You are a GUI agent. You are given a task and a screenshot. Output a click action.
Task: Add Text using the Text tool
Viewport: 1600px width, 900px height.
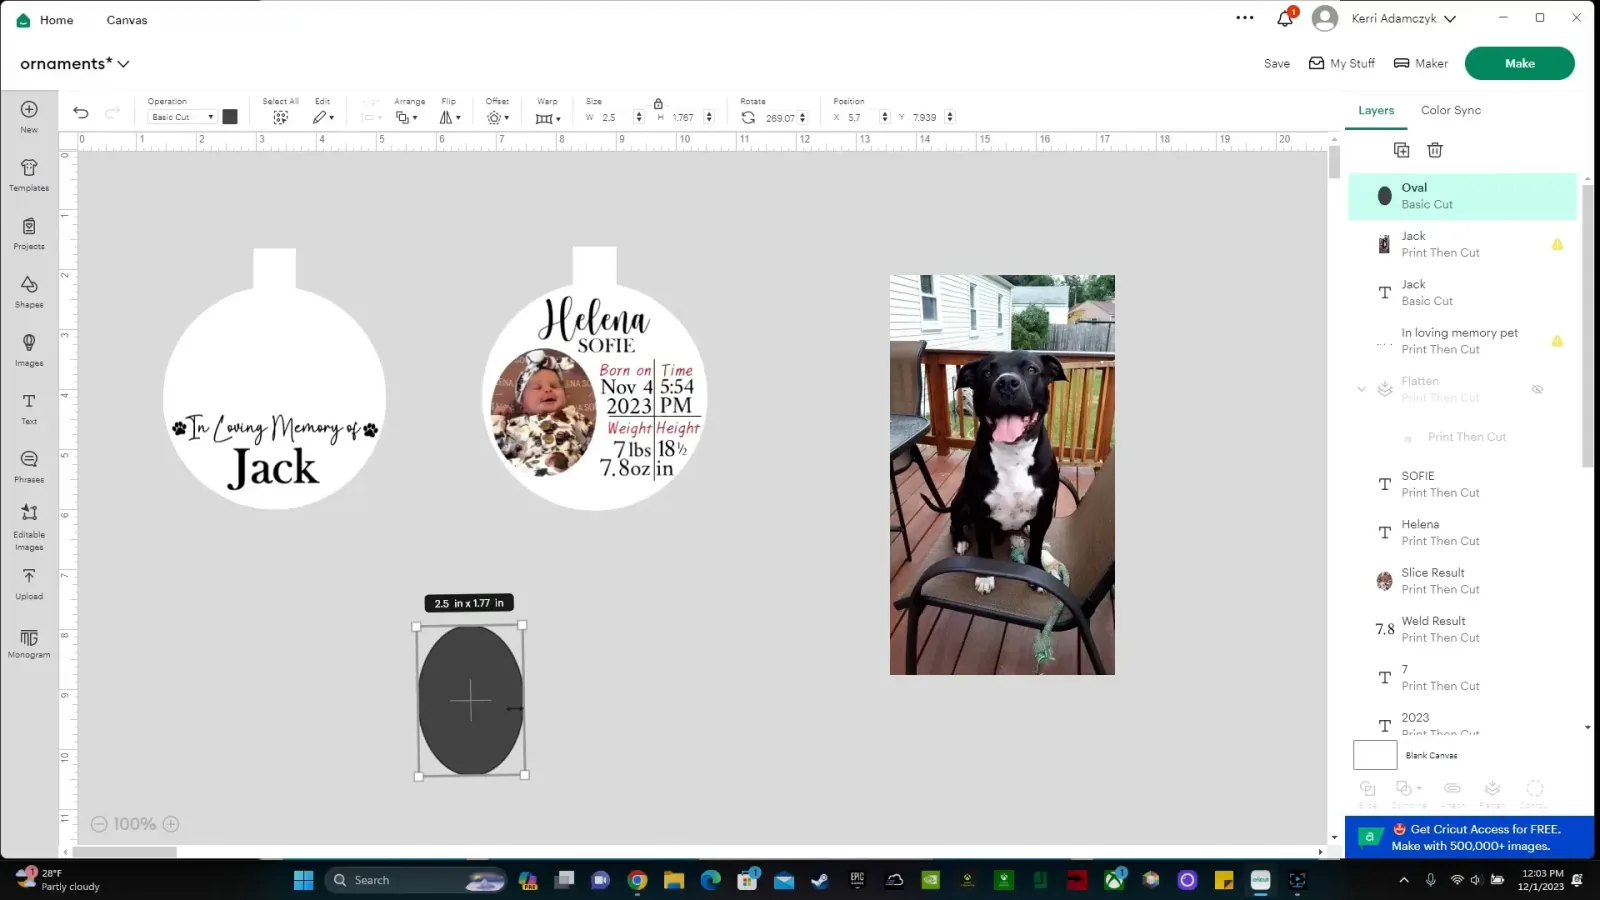tap(29, 408)
